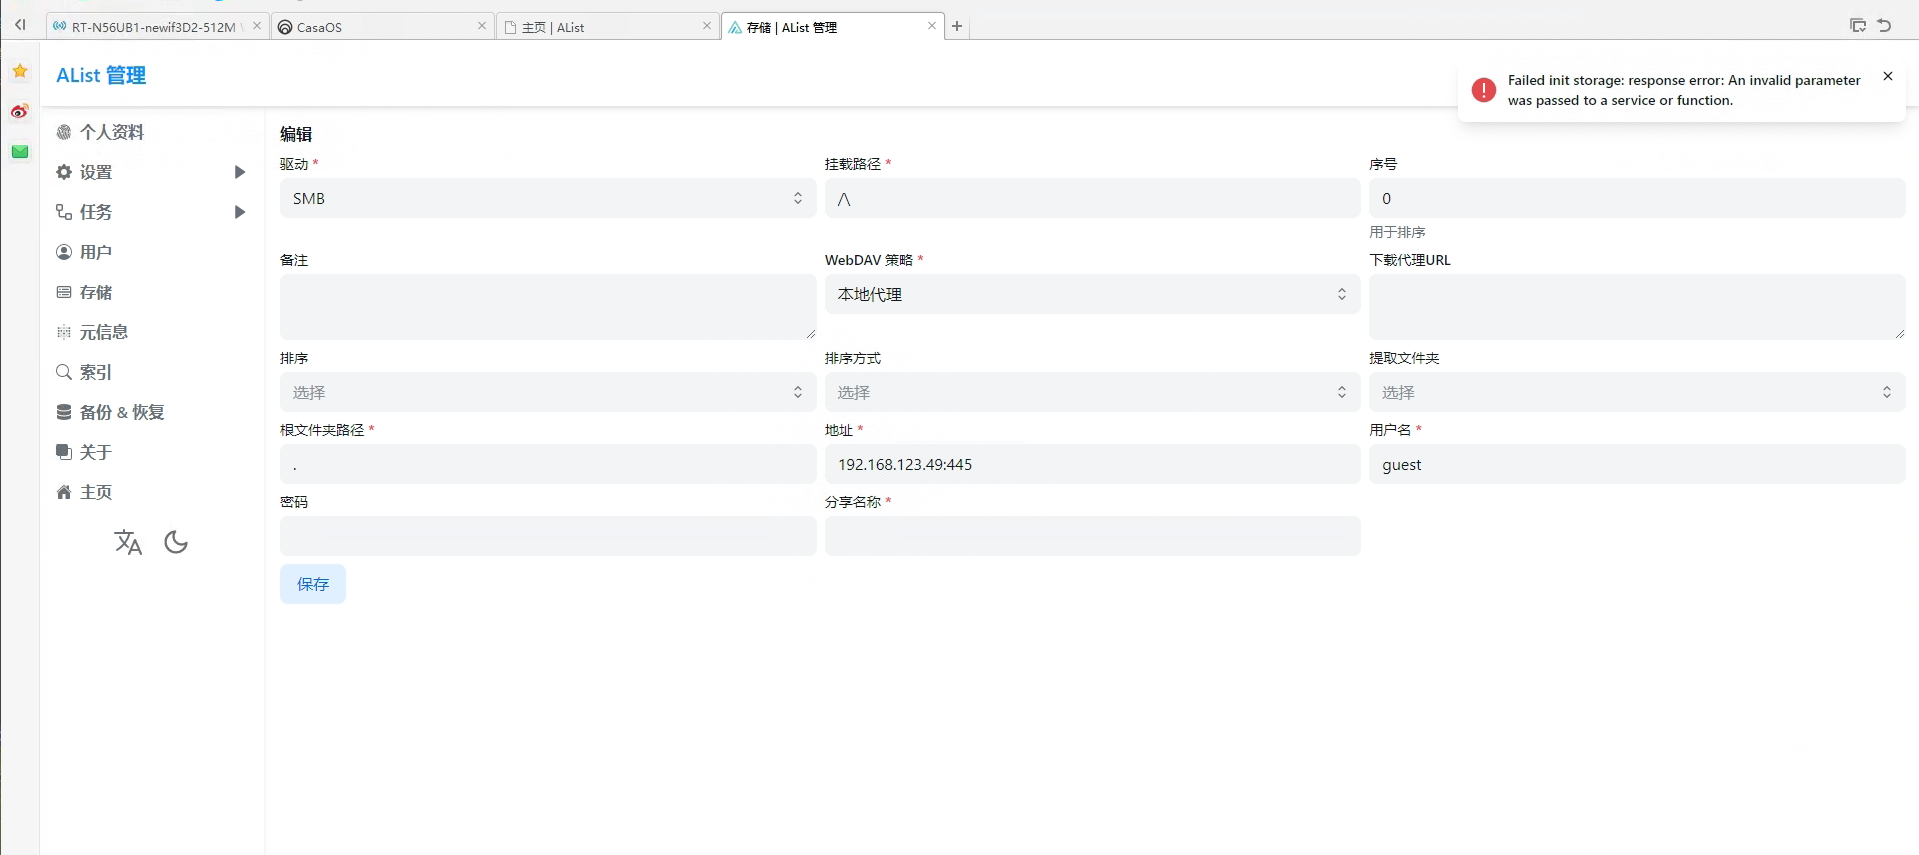The image size is (1919, 855).
Task: Click the undo closed tab arrow icon
Action: tap(1884, 26)
